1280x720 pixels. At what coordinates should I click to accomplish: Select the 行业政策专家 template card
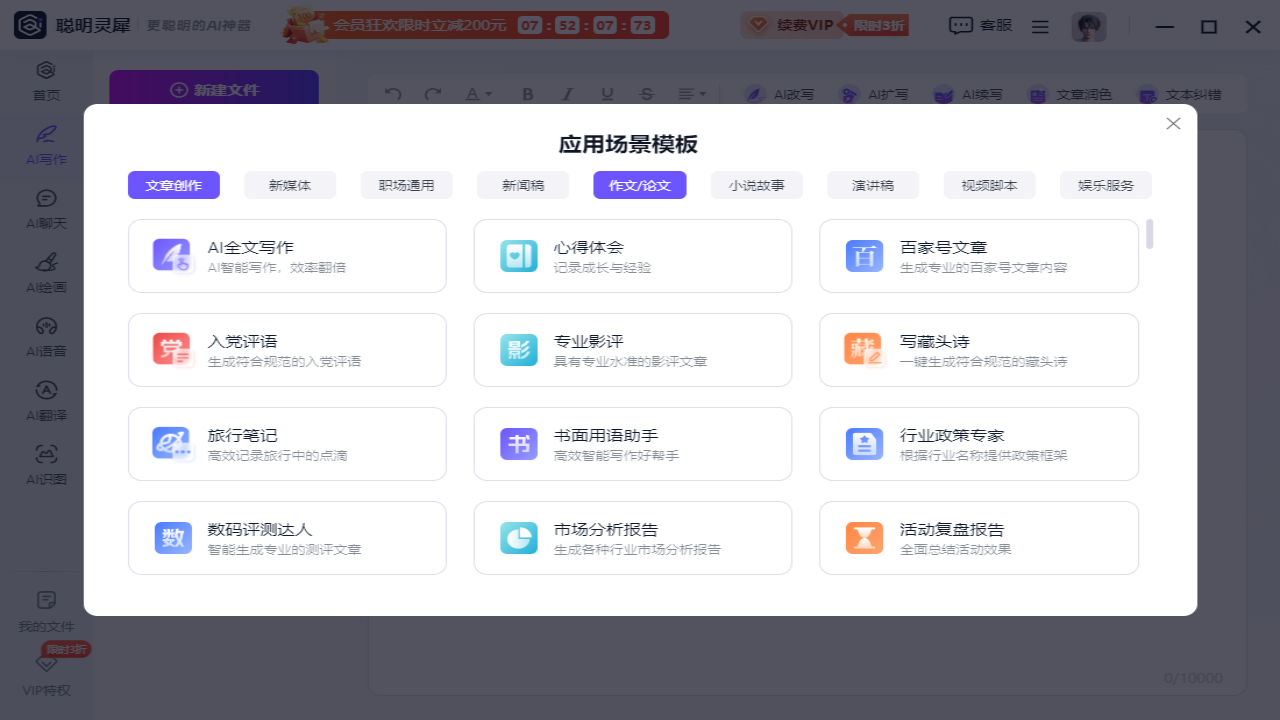(979, 444)
